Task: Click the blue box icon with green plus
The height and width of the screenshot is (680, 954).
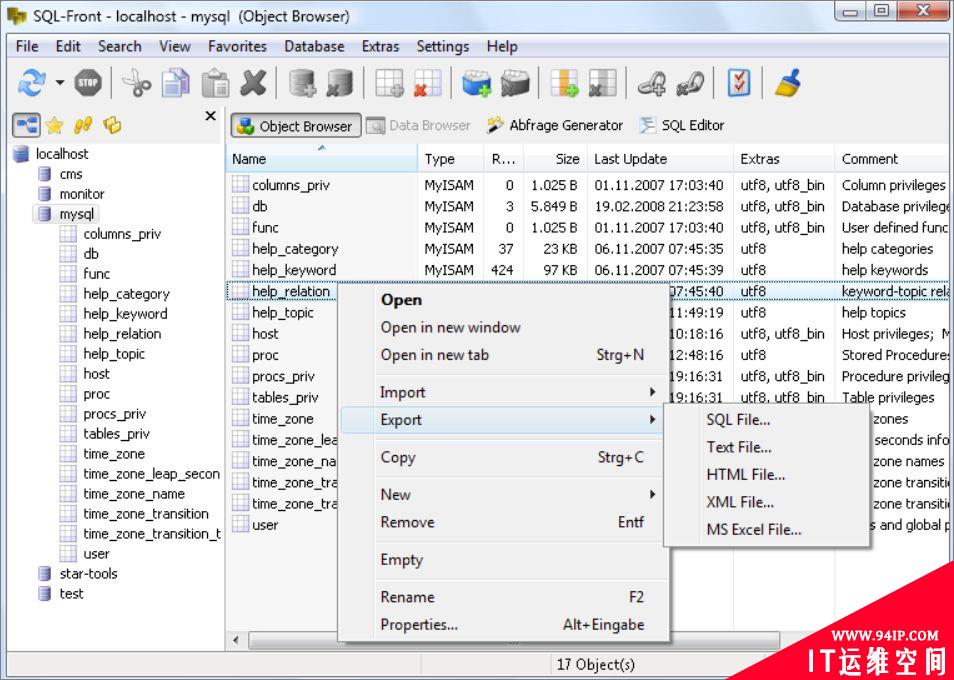Action: pyautogui.click(x=477, y=83)
